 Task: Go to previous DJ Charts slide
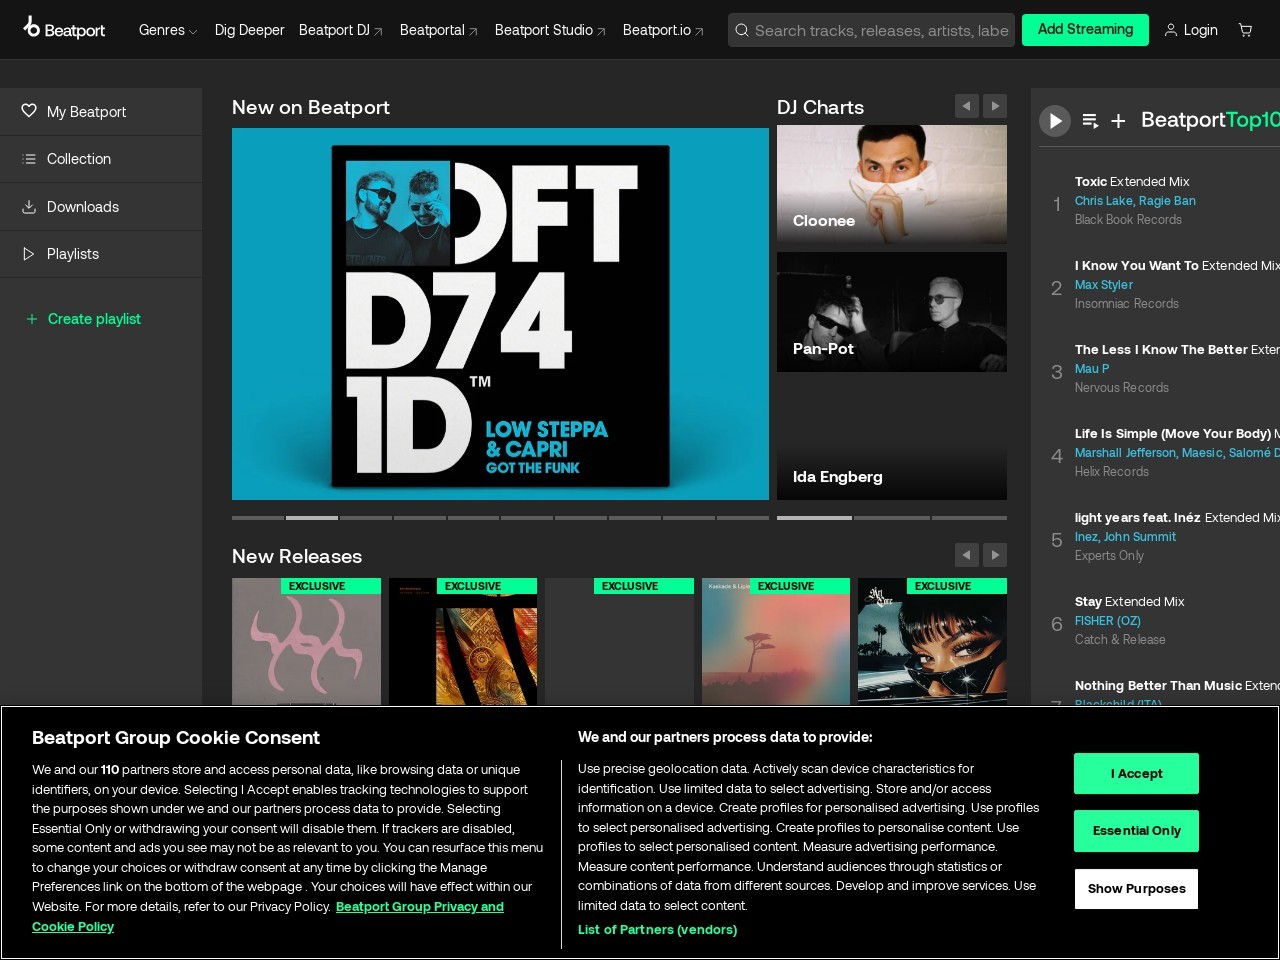[x=966, y=106]
